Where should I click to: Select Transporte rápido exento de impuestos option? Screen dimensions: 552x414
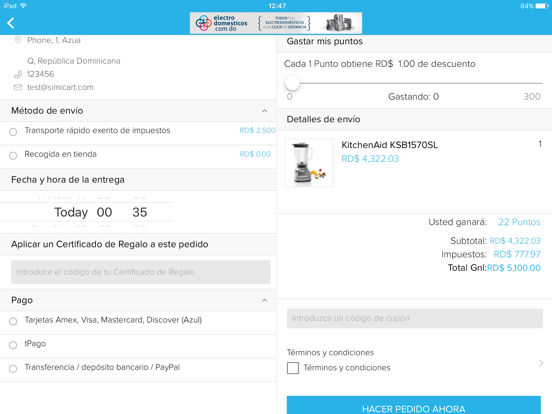point(13,132)
